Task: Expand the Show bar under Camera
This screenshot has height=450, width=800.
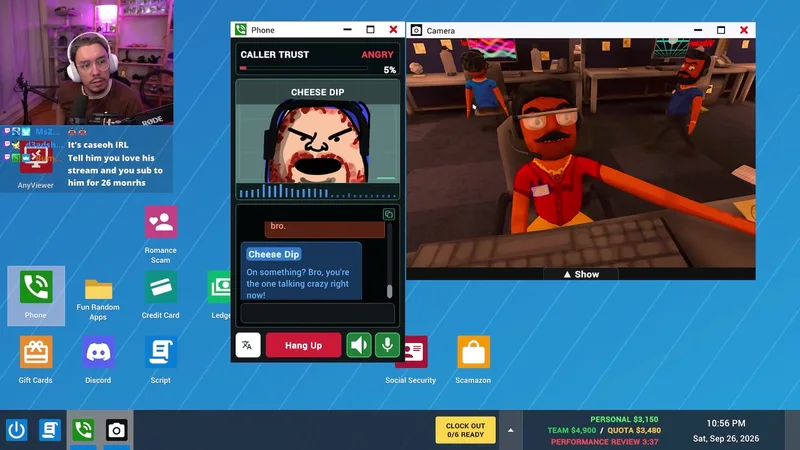Action: 581,274
